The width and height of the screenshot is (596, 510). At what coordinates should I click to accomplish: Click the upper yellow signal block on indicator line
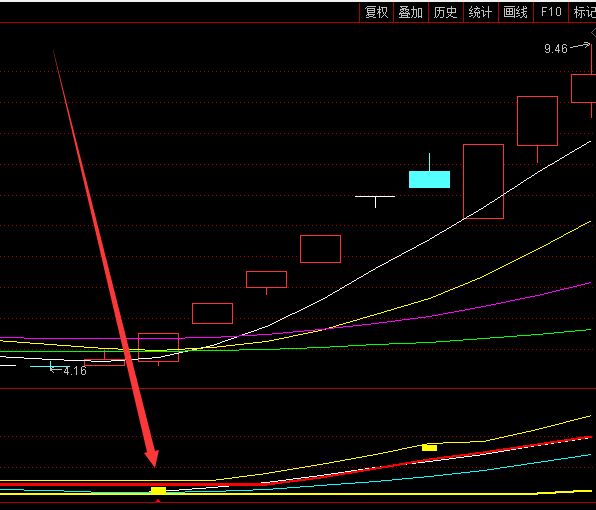430,448
